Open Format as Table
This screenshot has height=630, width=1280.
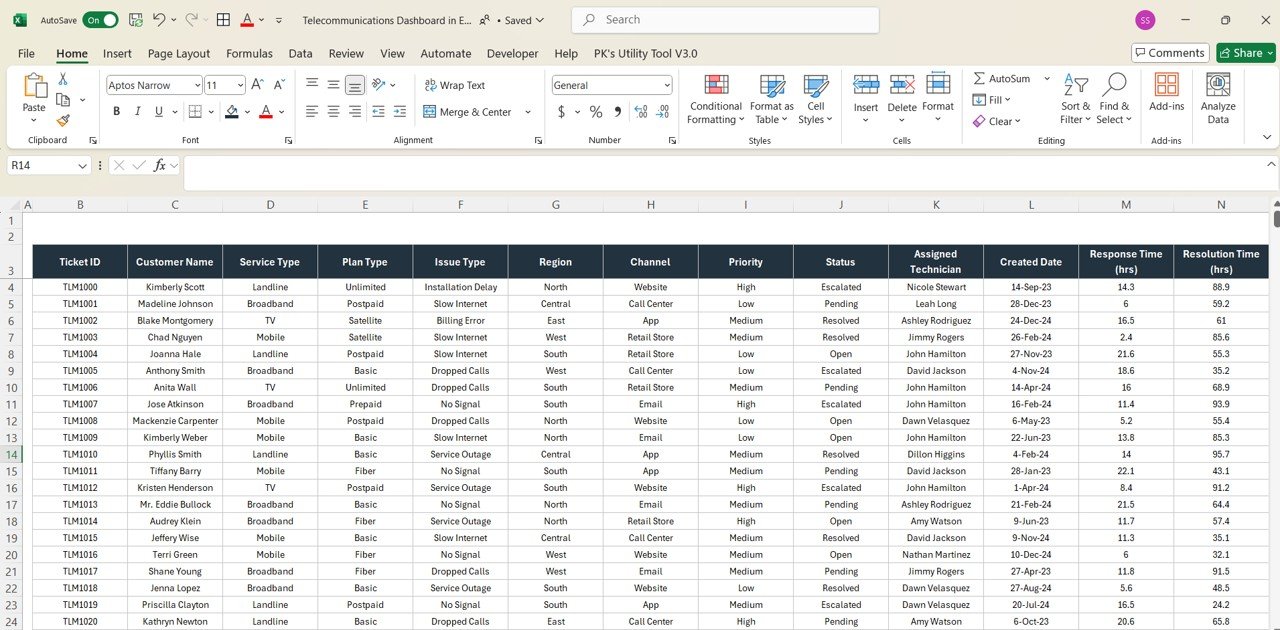772,100
